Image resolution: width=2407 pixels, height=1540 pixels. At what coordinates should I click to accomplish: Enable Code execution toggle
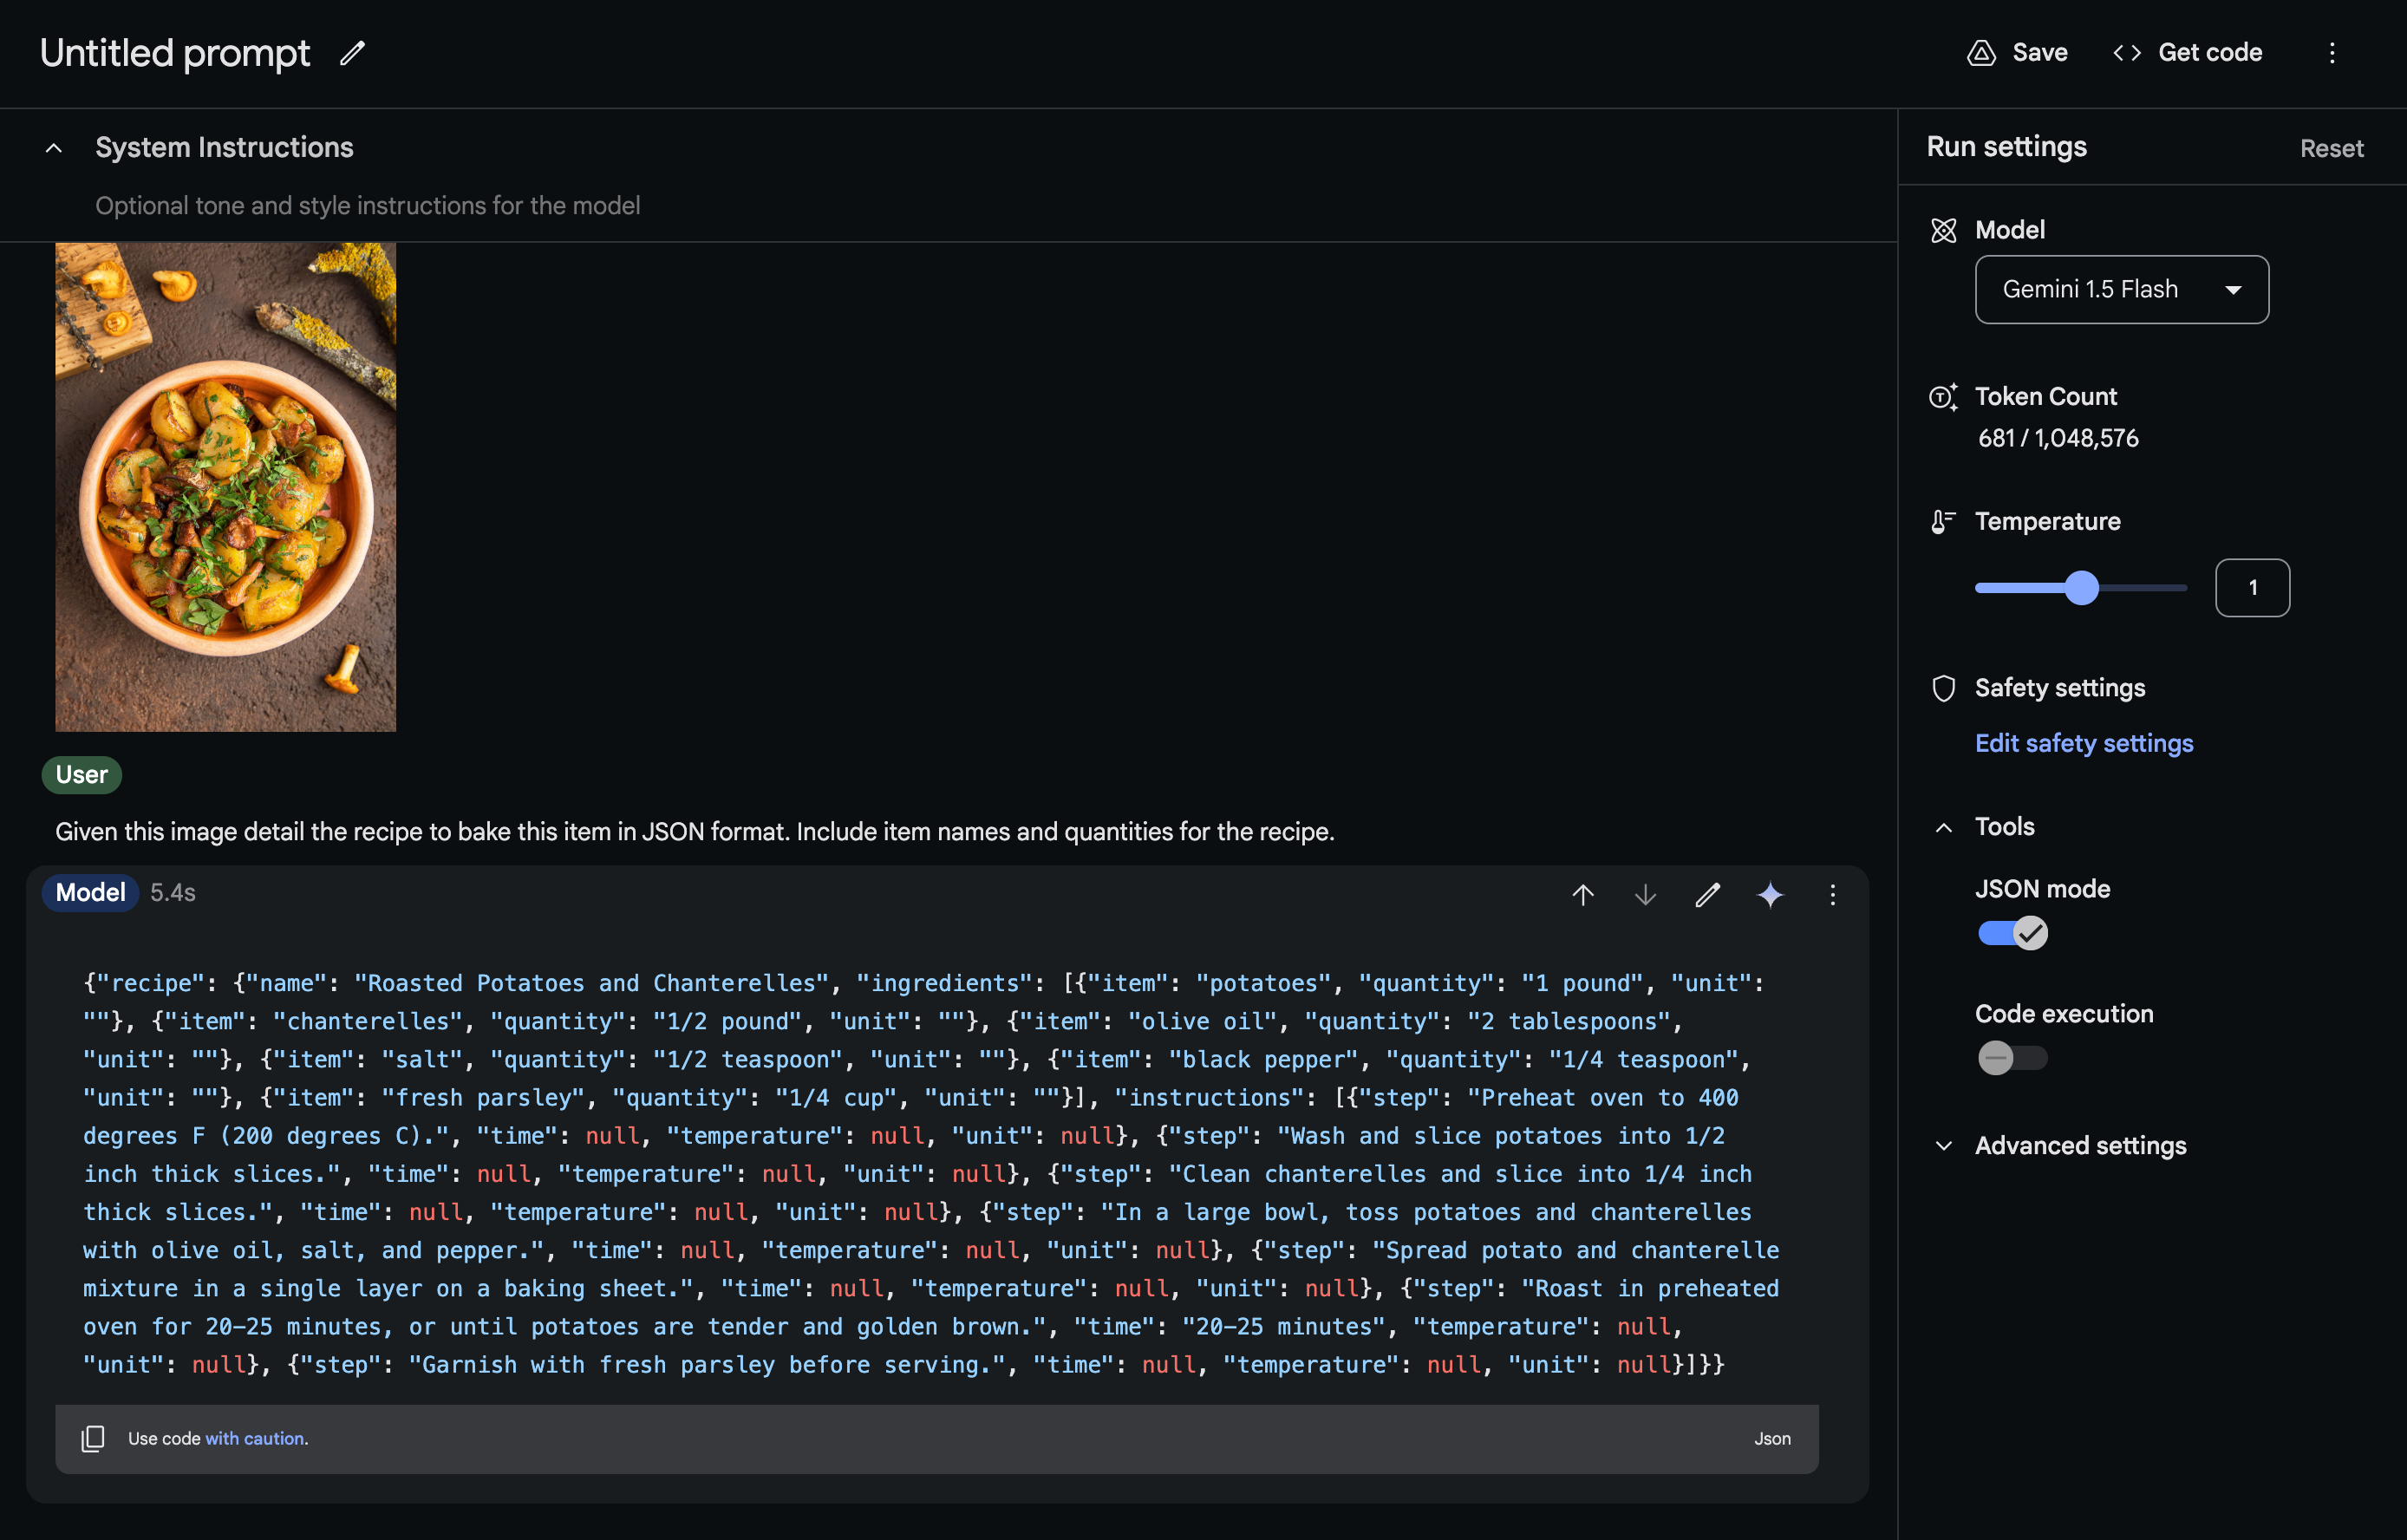click(2012, 1058)
